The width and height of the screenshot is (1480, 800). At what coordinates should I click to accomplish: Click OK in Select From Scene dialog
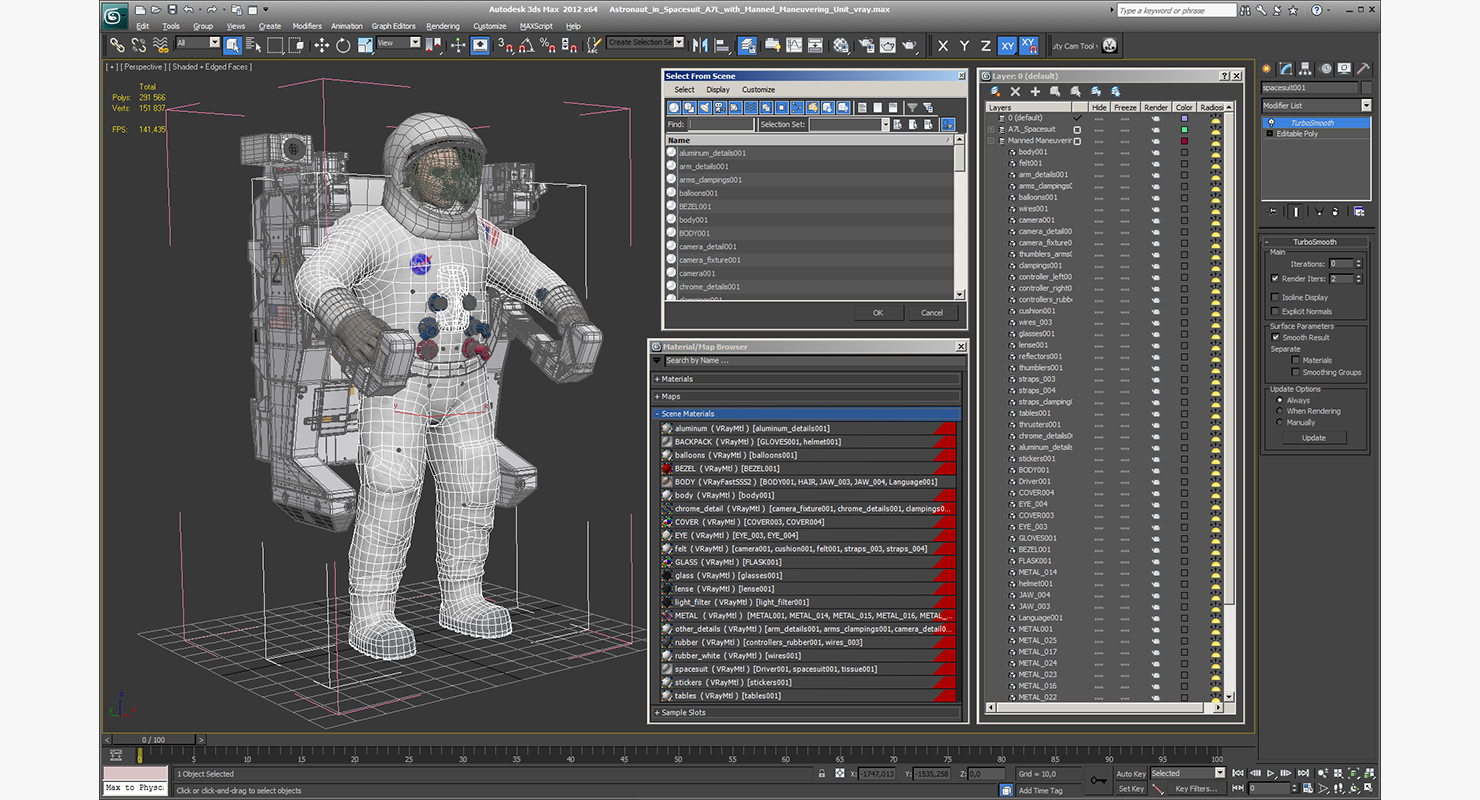pos(878,312)
